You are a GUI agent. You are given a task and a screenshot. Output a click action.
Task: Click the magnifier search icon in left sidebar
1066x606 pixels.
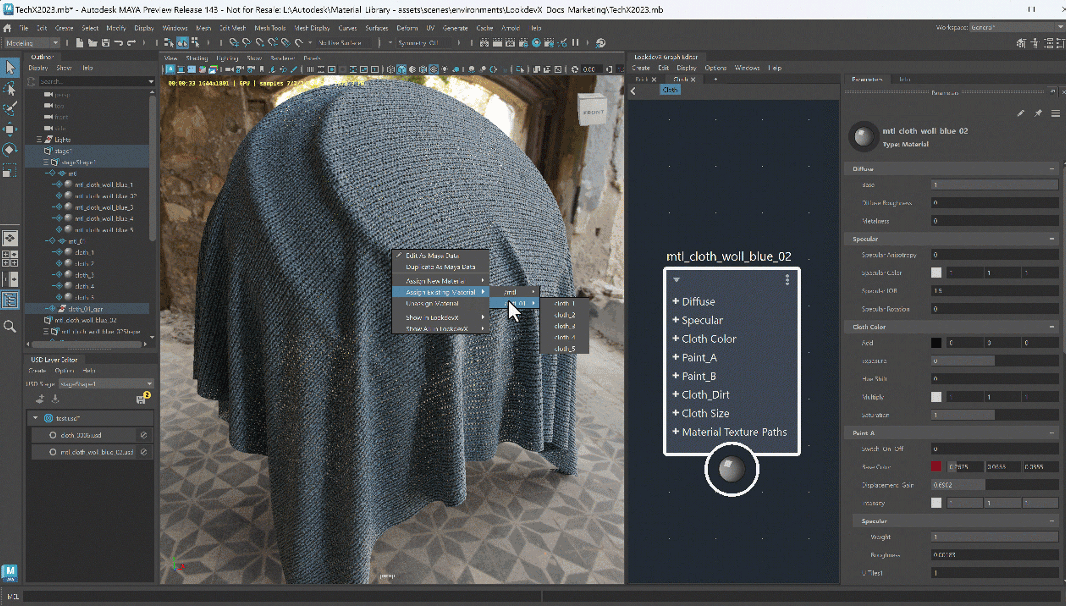tap(10, 326)
